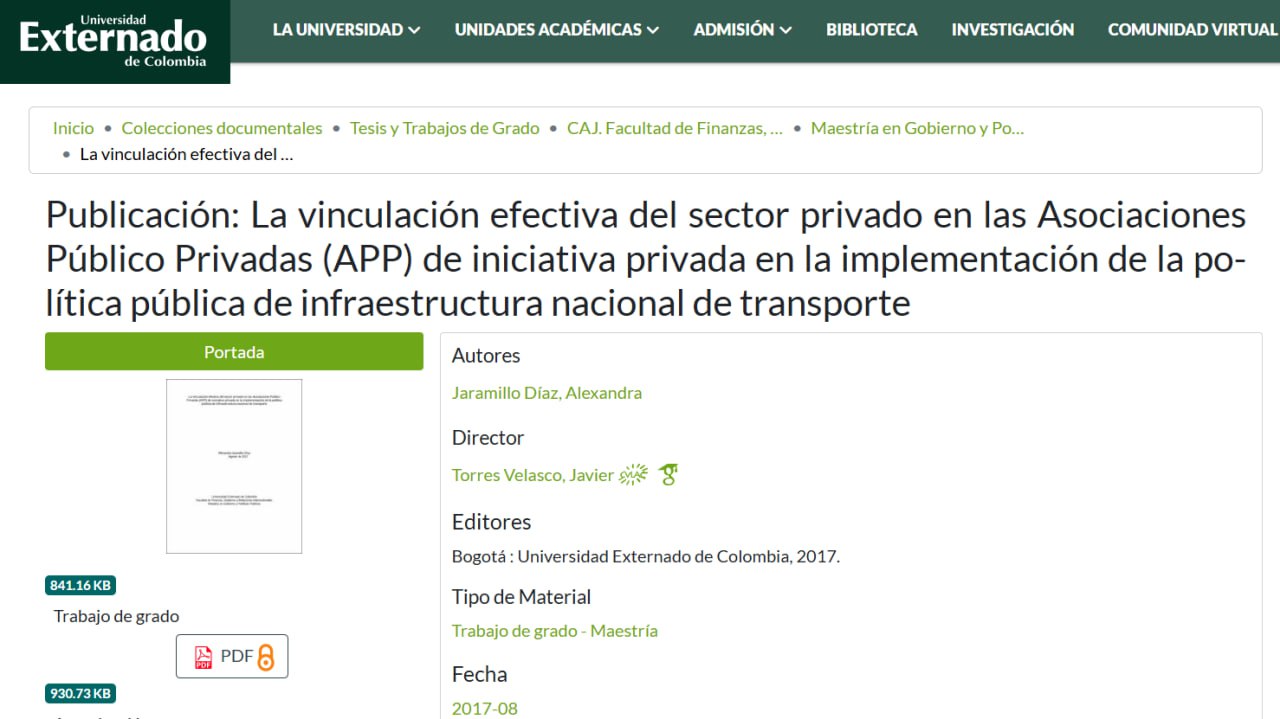
Task: Select Comunidad Virtual in the top navigation
Action: point(1192,30)
